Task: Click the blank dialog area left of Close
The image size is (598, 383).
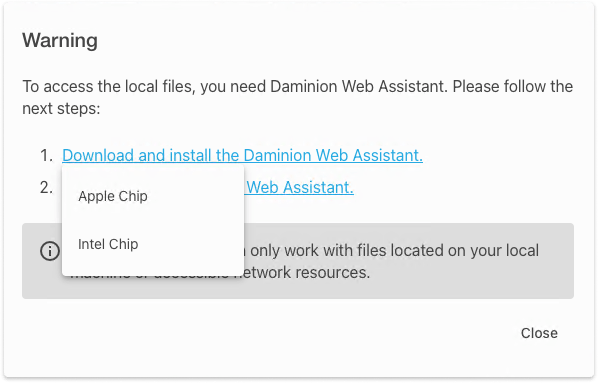Action: point(267,333)
